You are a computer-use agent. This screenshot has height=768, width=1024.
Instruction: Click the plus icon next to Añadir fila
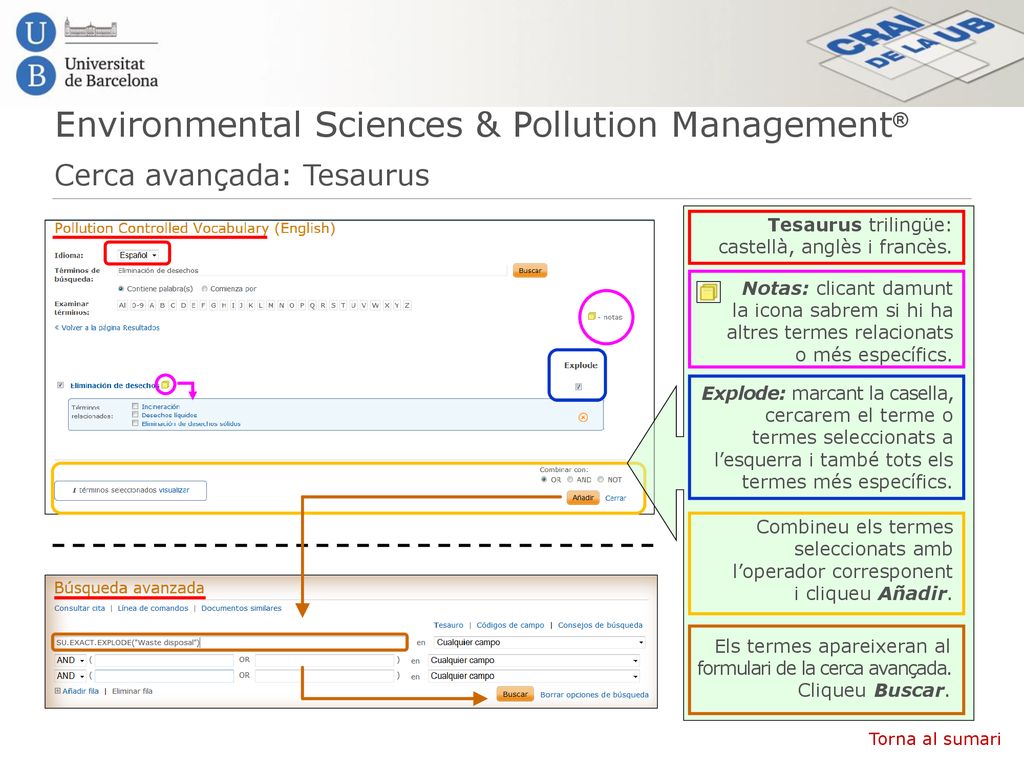tap(57, 691)
